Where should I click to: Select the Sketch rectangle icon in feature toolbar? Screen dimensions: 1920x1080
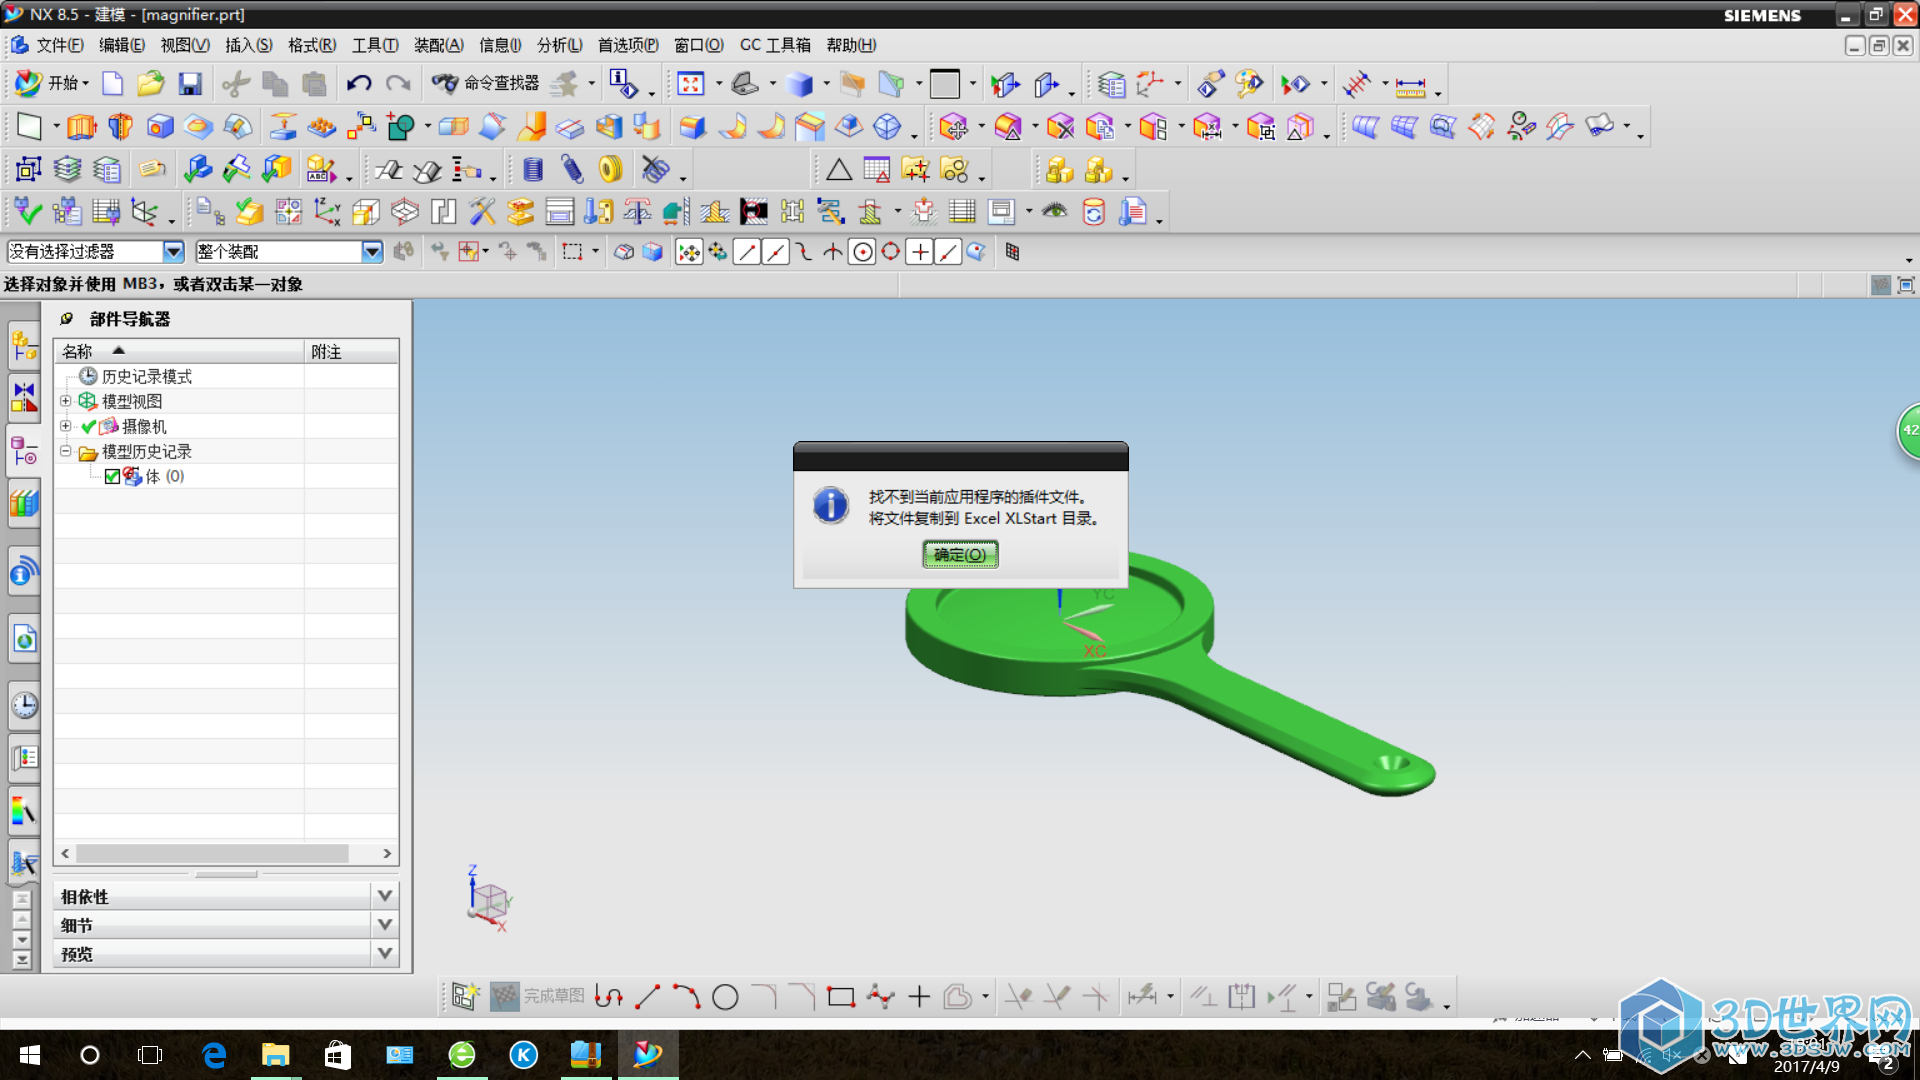click(29, 127)
